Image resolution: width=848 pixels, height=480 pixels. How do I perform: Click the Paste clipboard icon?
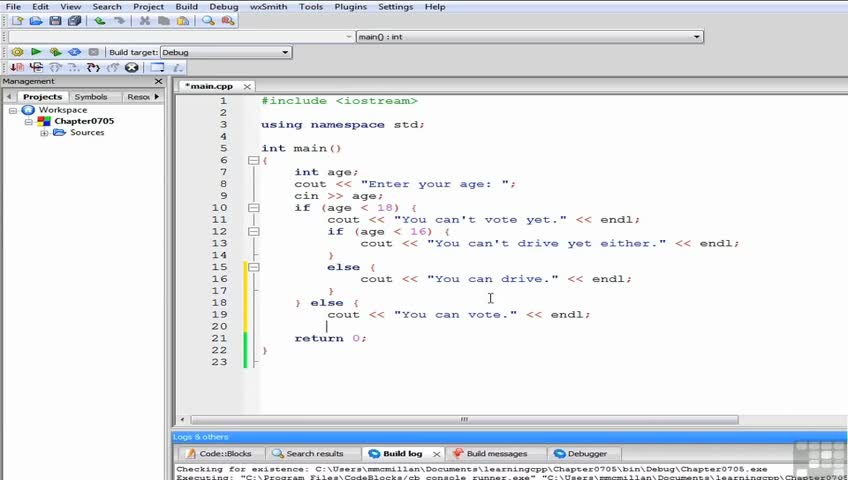183,21
